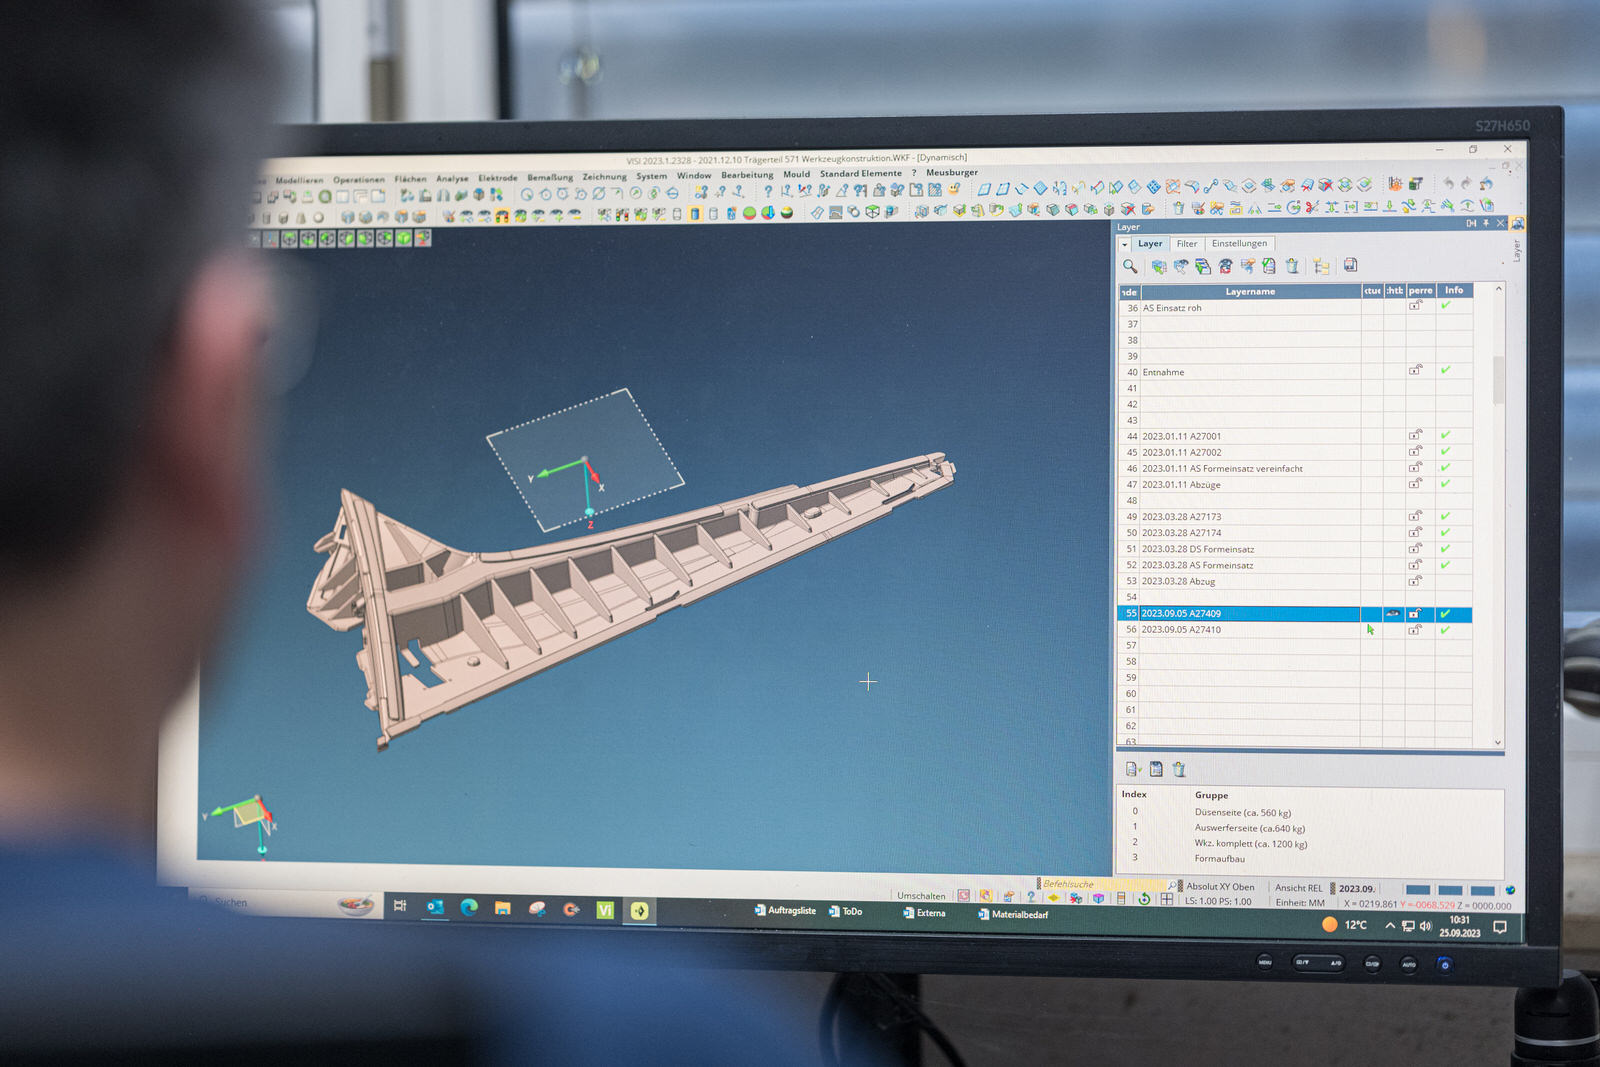Toggle the visibility eye of layer 2023.09.05 A27409
Screen dimensions: 1600x1067
click(1392, 613)
